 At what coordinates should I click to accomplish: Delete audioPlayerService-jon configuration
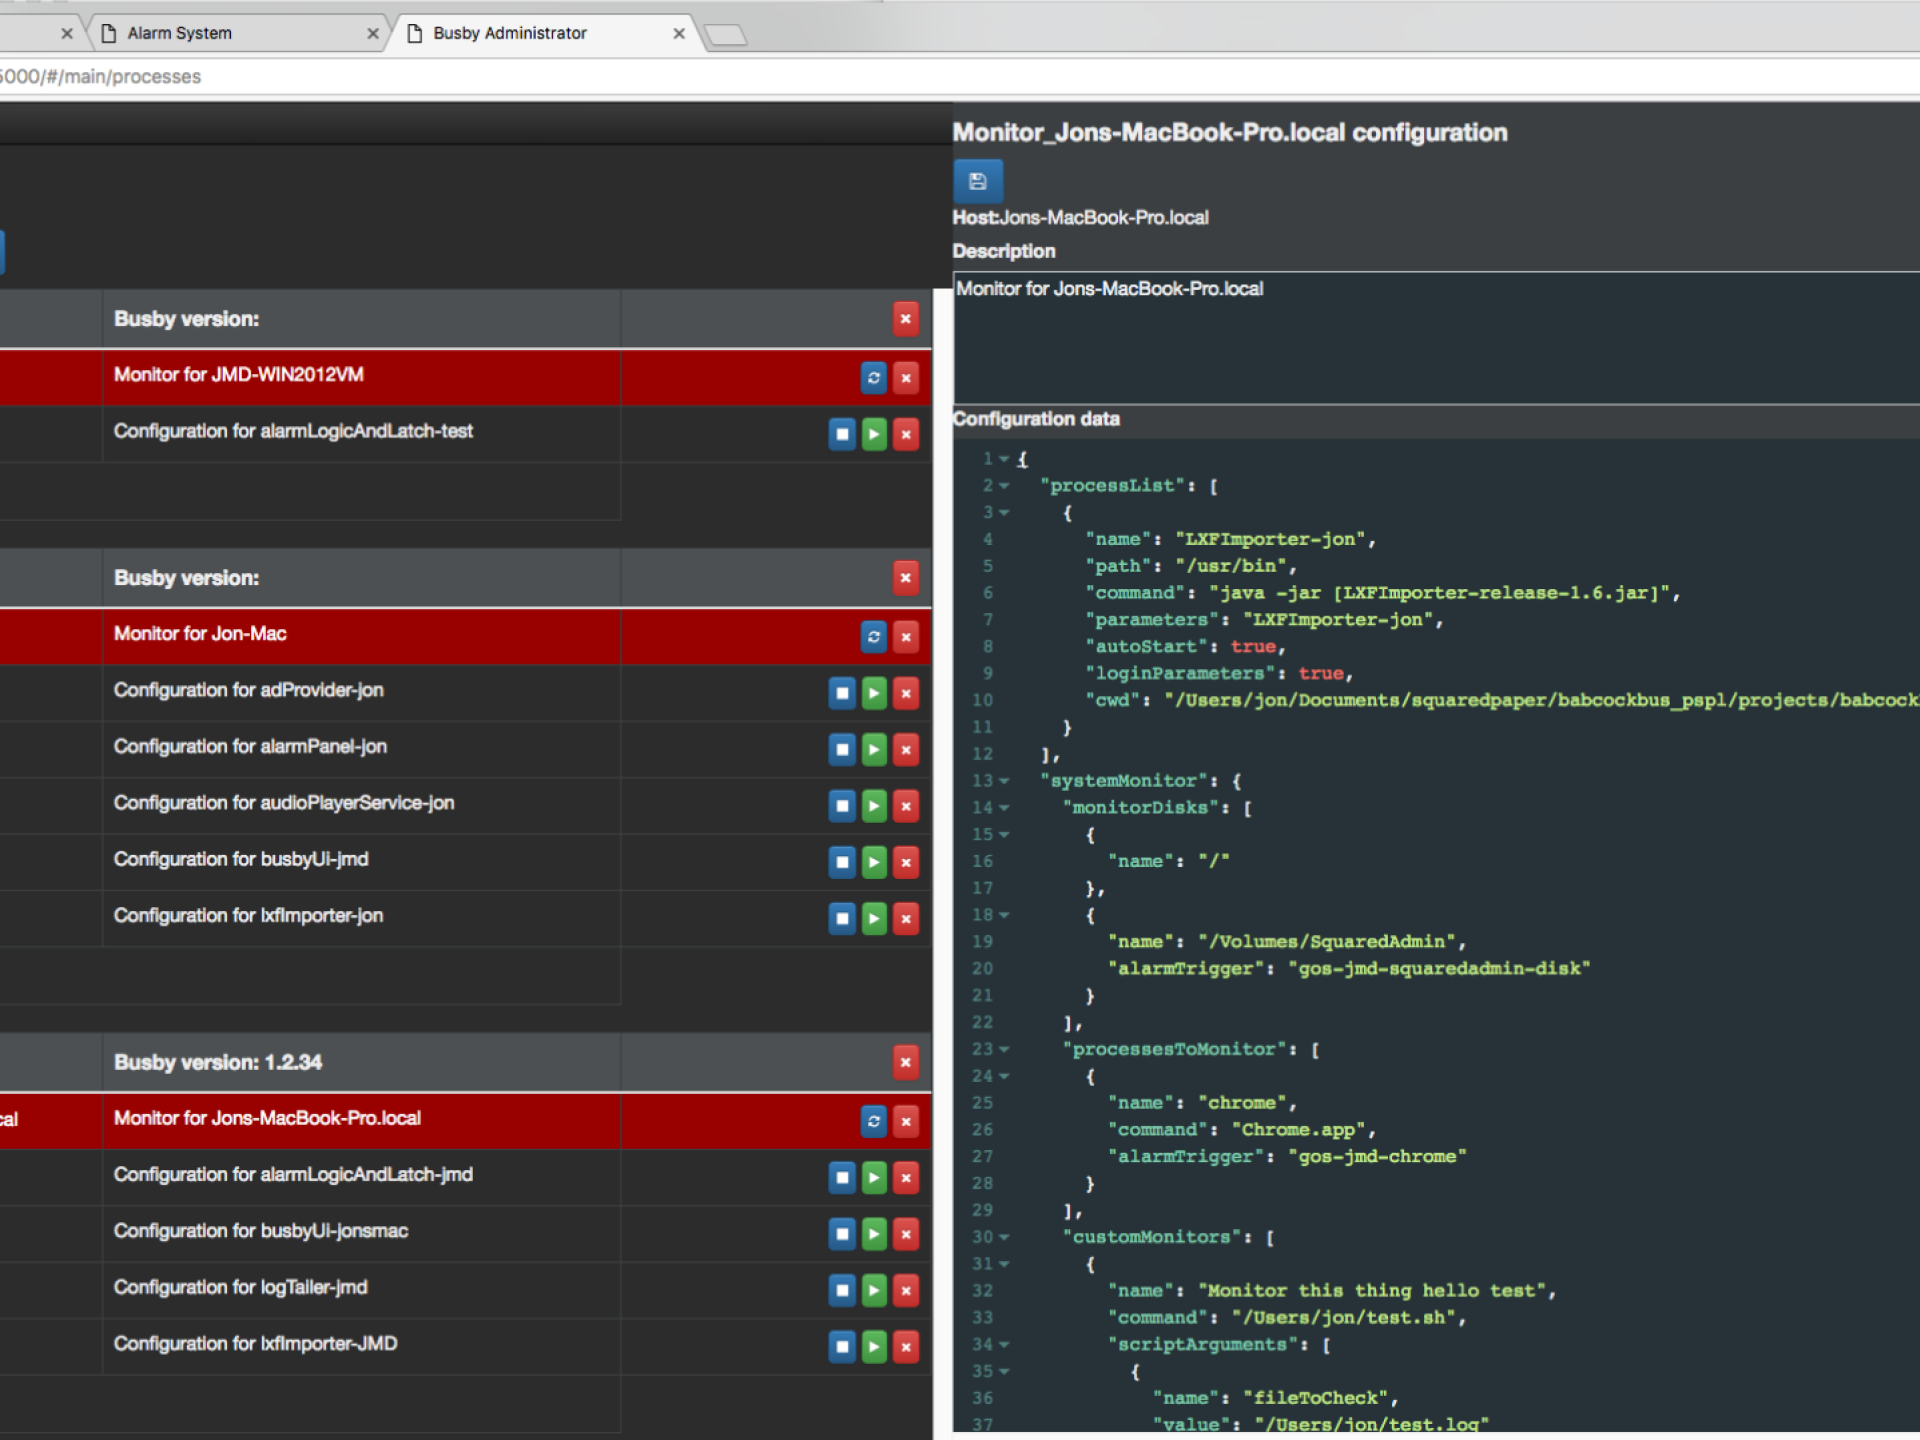(906, 806)
